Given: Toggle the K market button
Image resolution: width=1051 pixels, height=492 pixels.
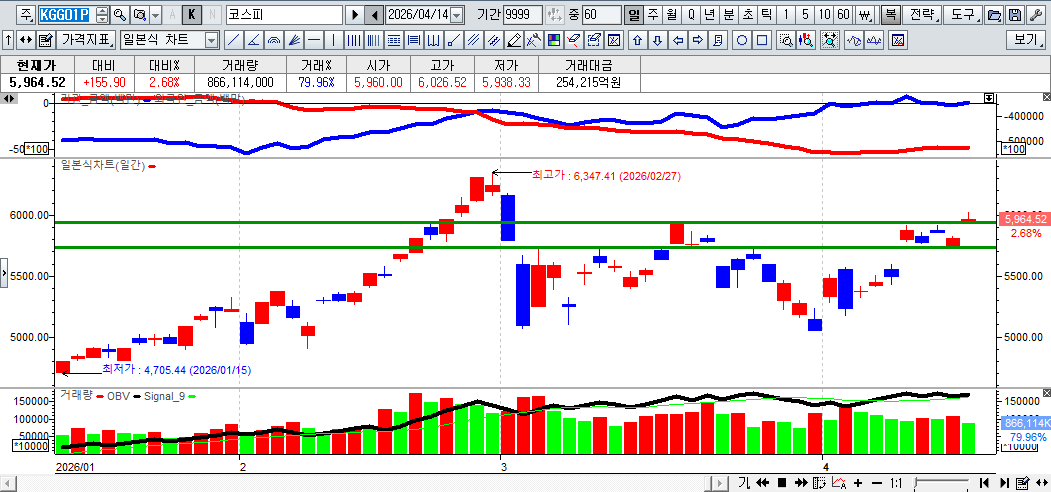Looking at the screenshot, I should 193,15.
